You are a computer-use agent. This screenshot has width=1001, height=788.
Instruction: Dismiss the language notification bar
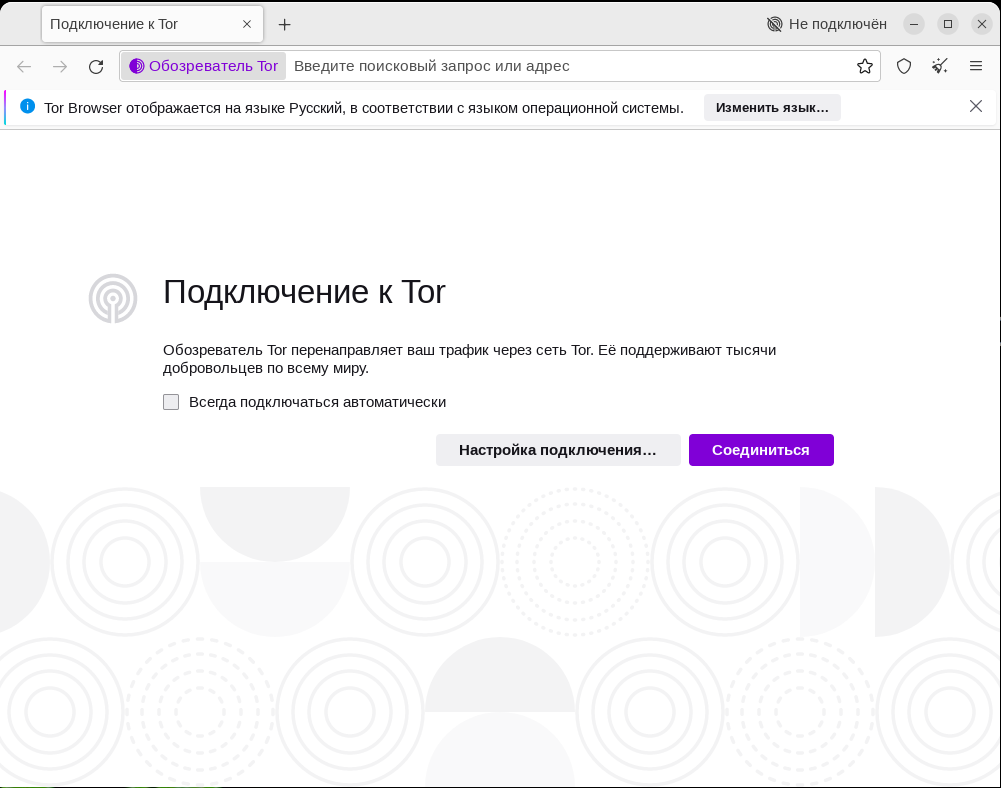point(975,106)
